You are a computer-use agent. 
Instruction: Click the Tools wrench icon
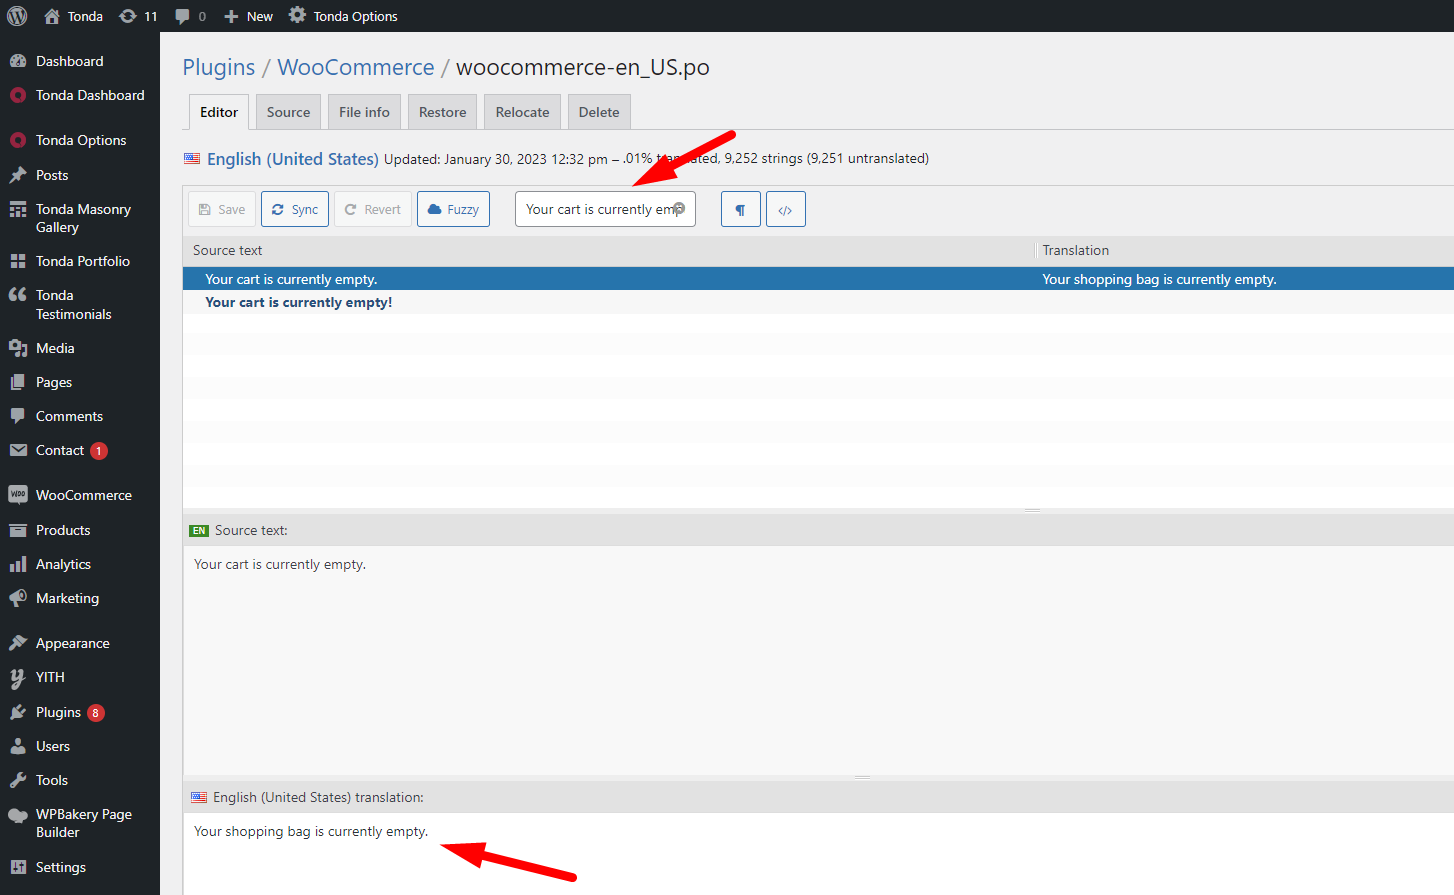coord(18,780)
